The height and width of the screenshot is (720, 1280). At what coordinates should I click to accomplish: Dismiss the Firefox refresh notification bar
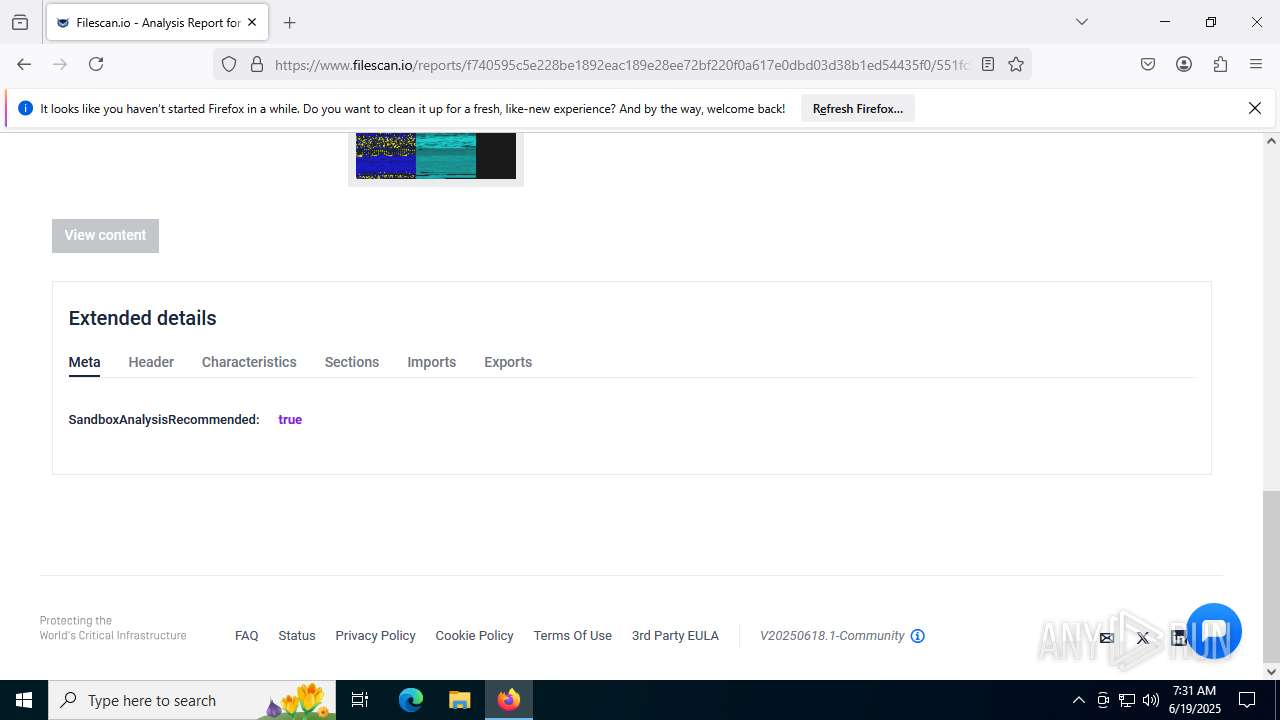[1255, 108]
